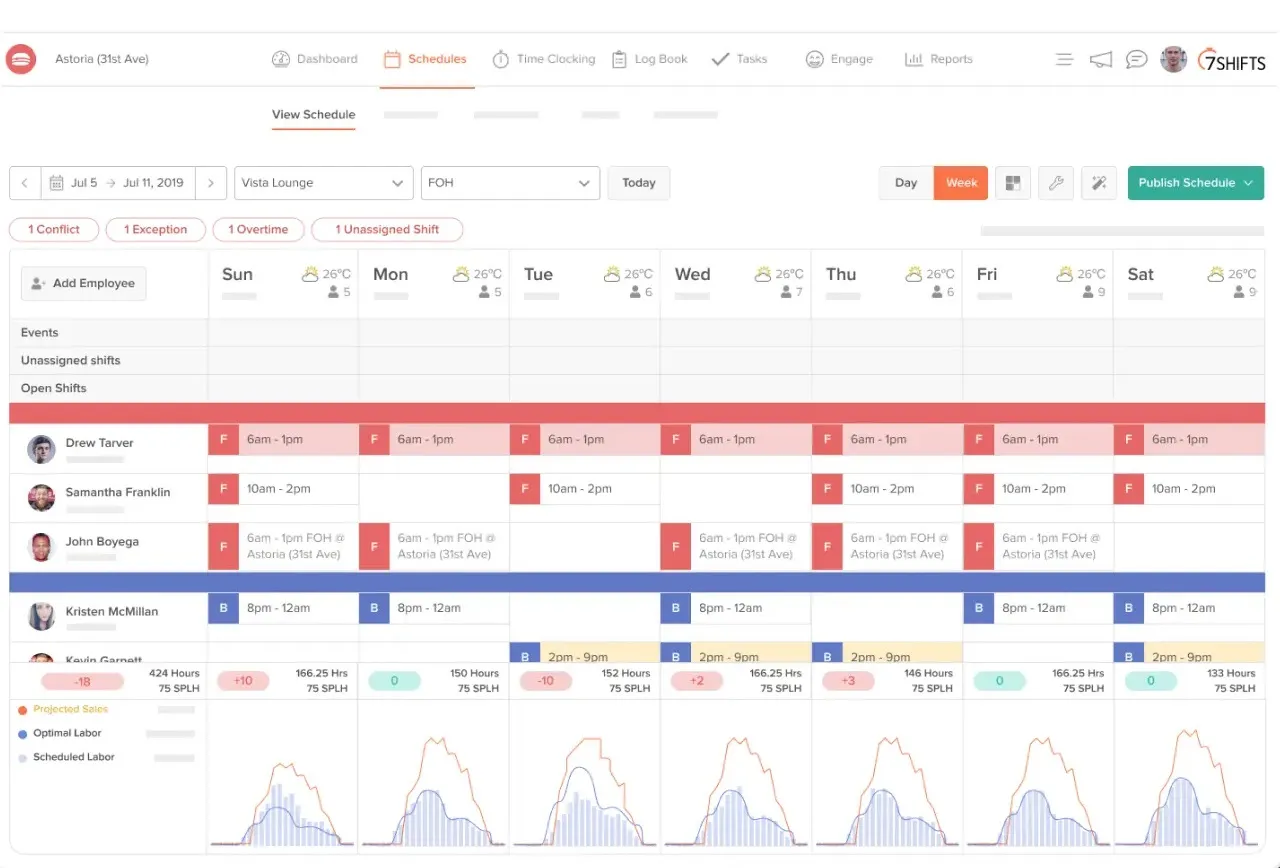Click the Open Shifts row label
The width and height of the screenshot is (1280, 868).
coord(54,389)
